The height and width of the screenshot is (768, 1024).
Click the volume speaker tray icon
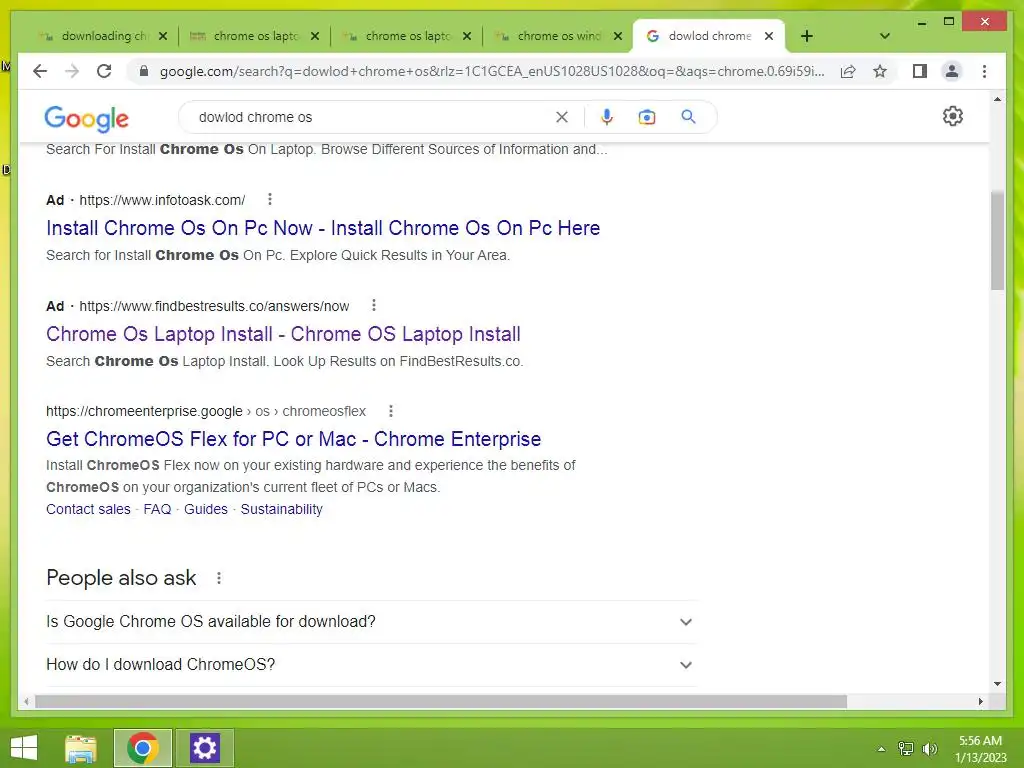929,748
